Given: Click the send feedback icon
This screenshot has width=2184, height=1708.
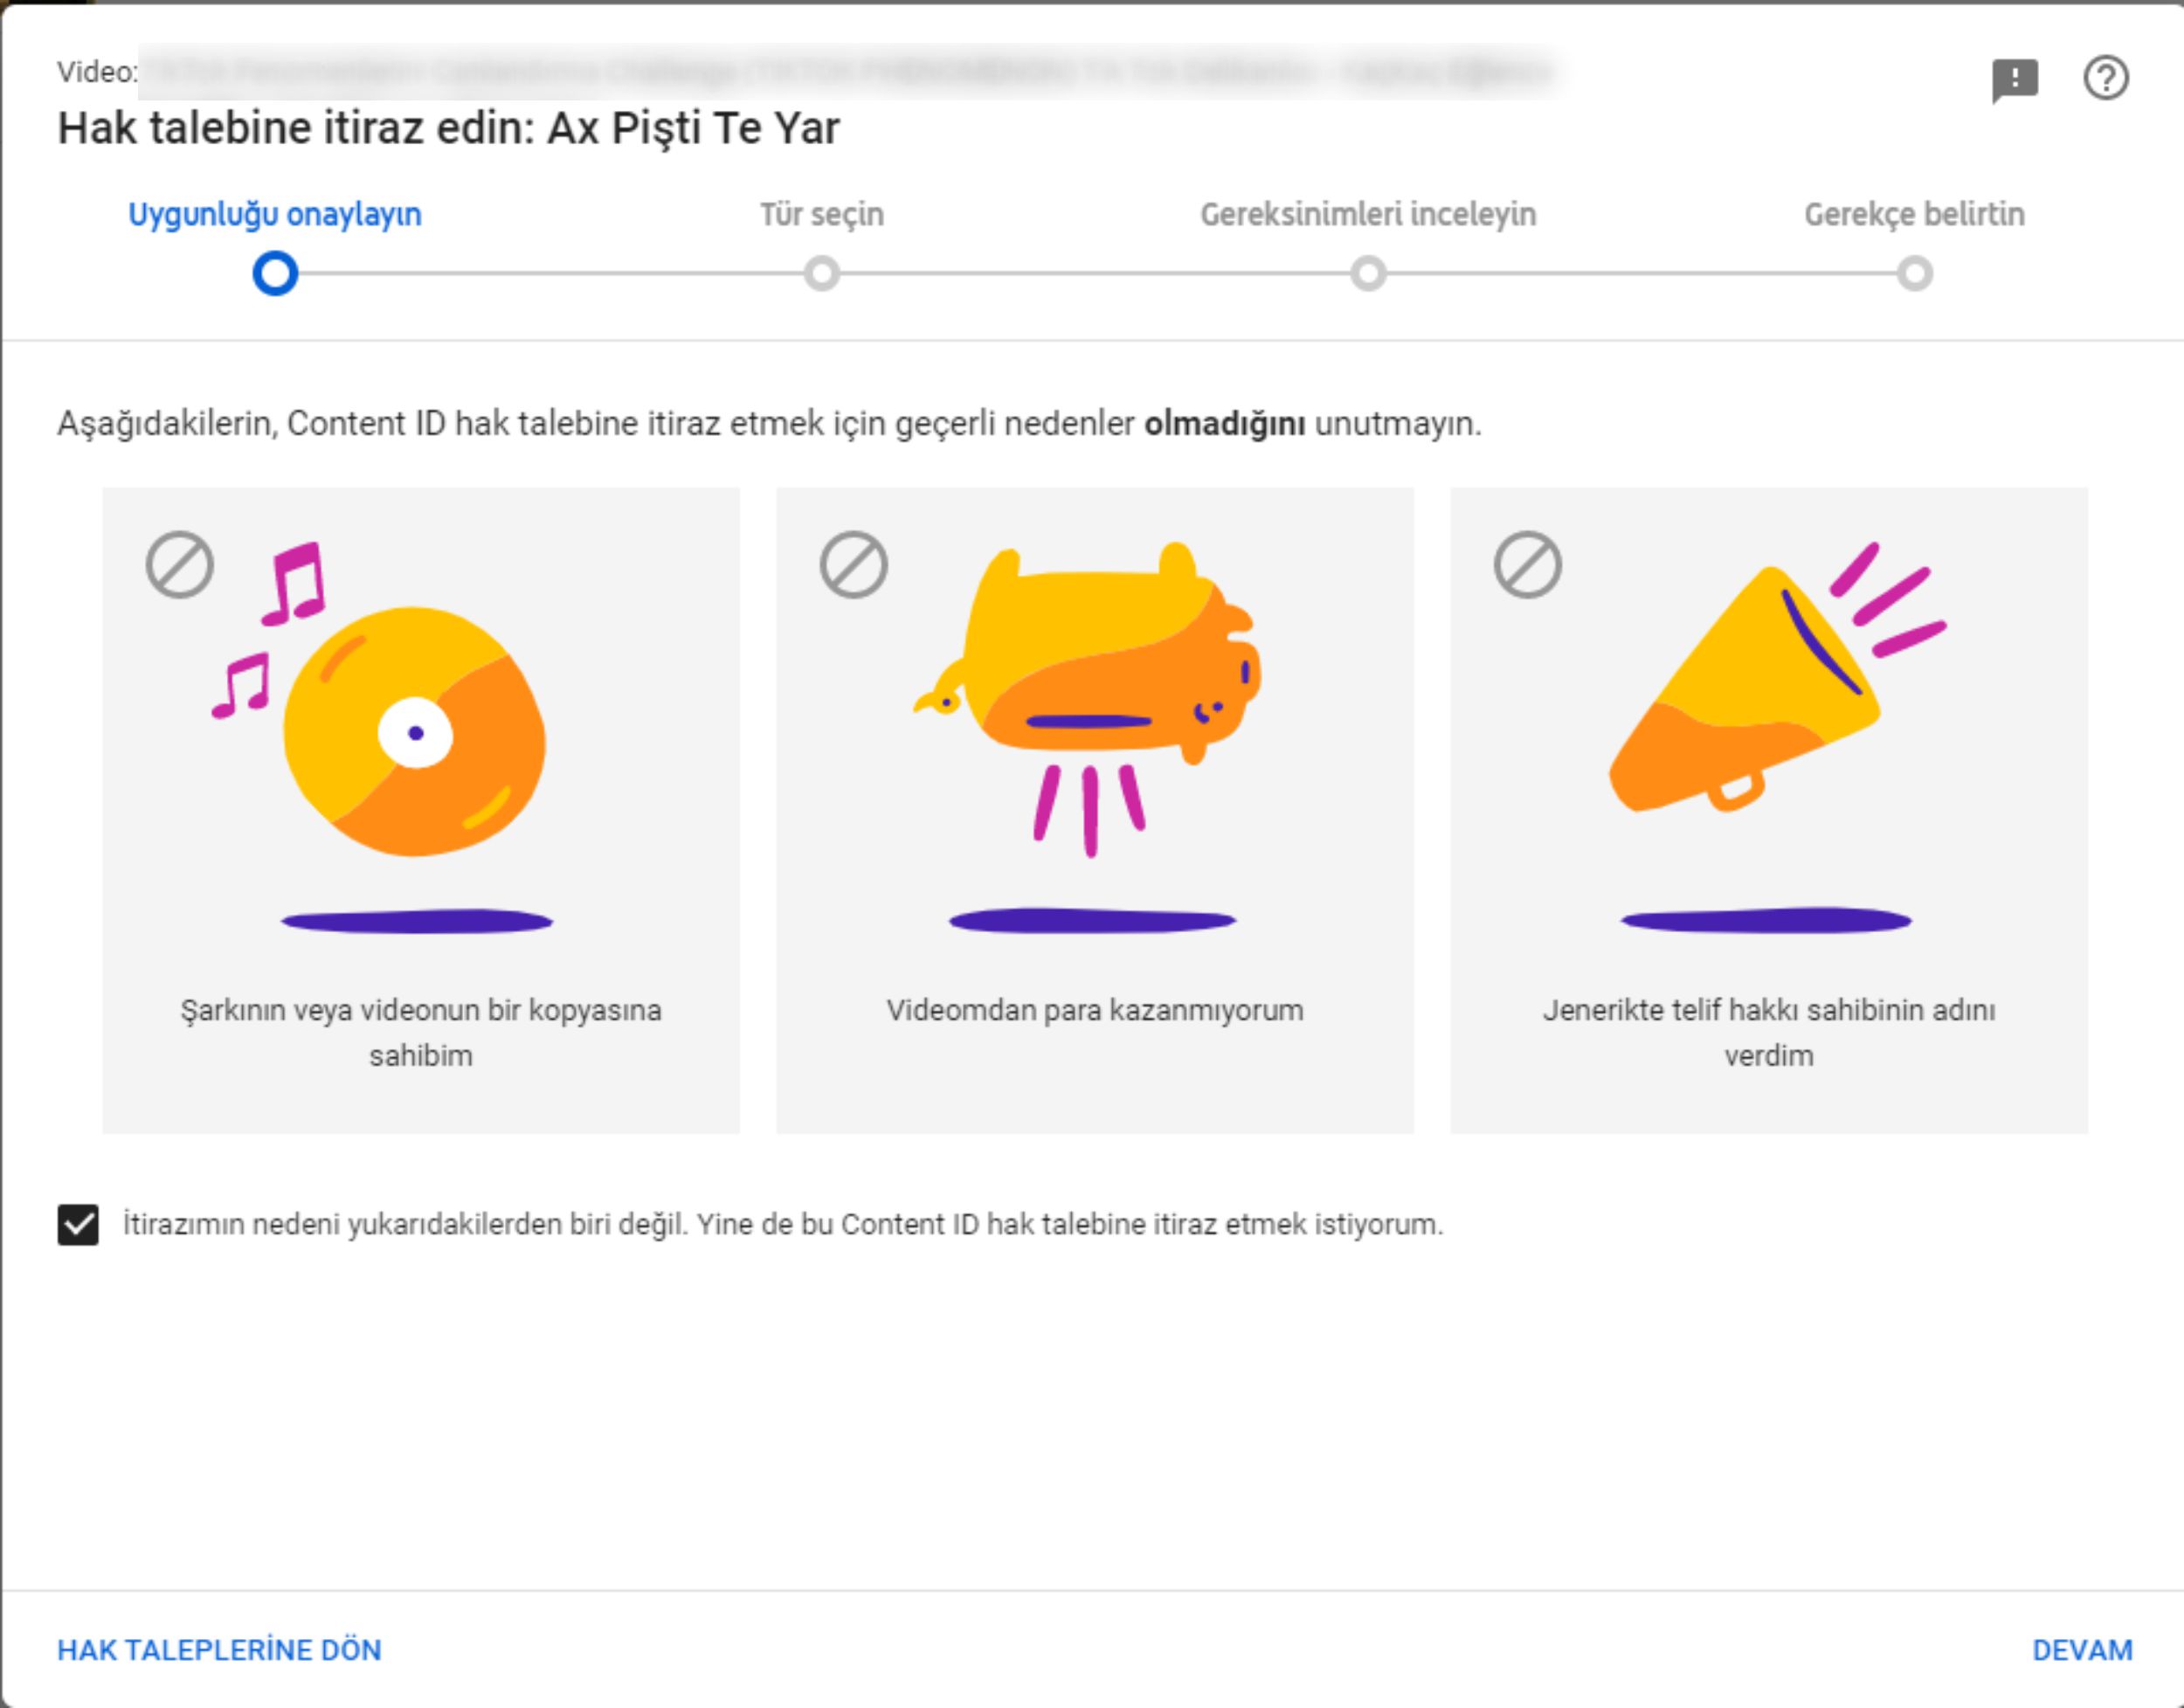Looking at the screenshot, I should tap(2014, 79).
